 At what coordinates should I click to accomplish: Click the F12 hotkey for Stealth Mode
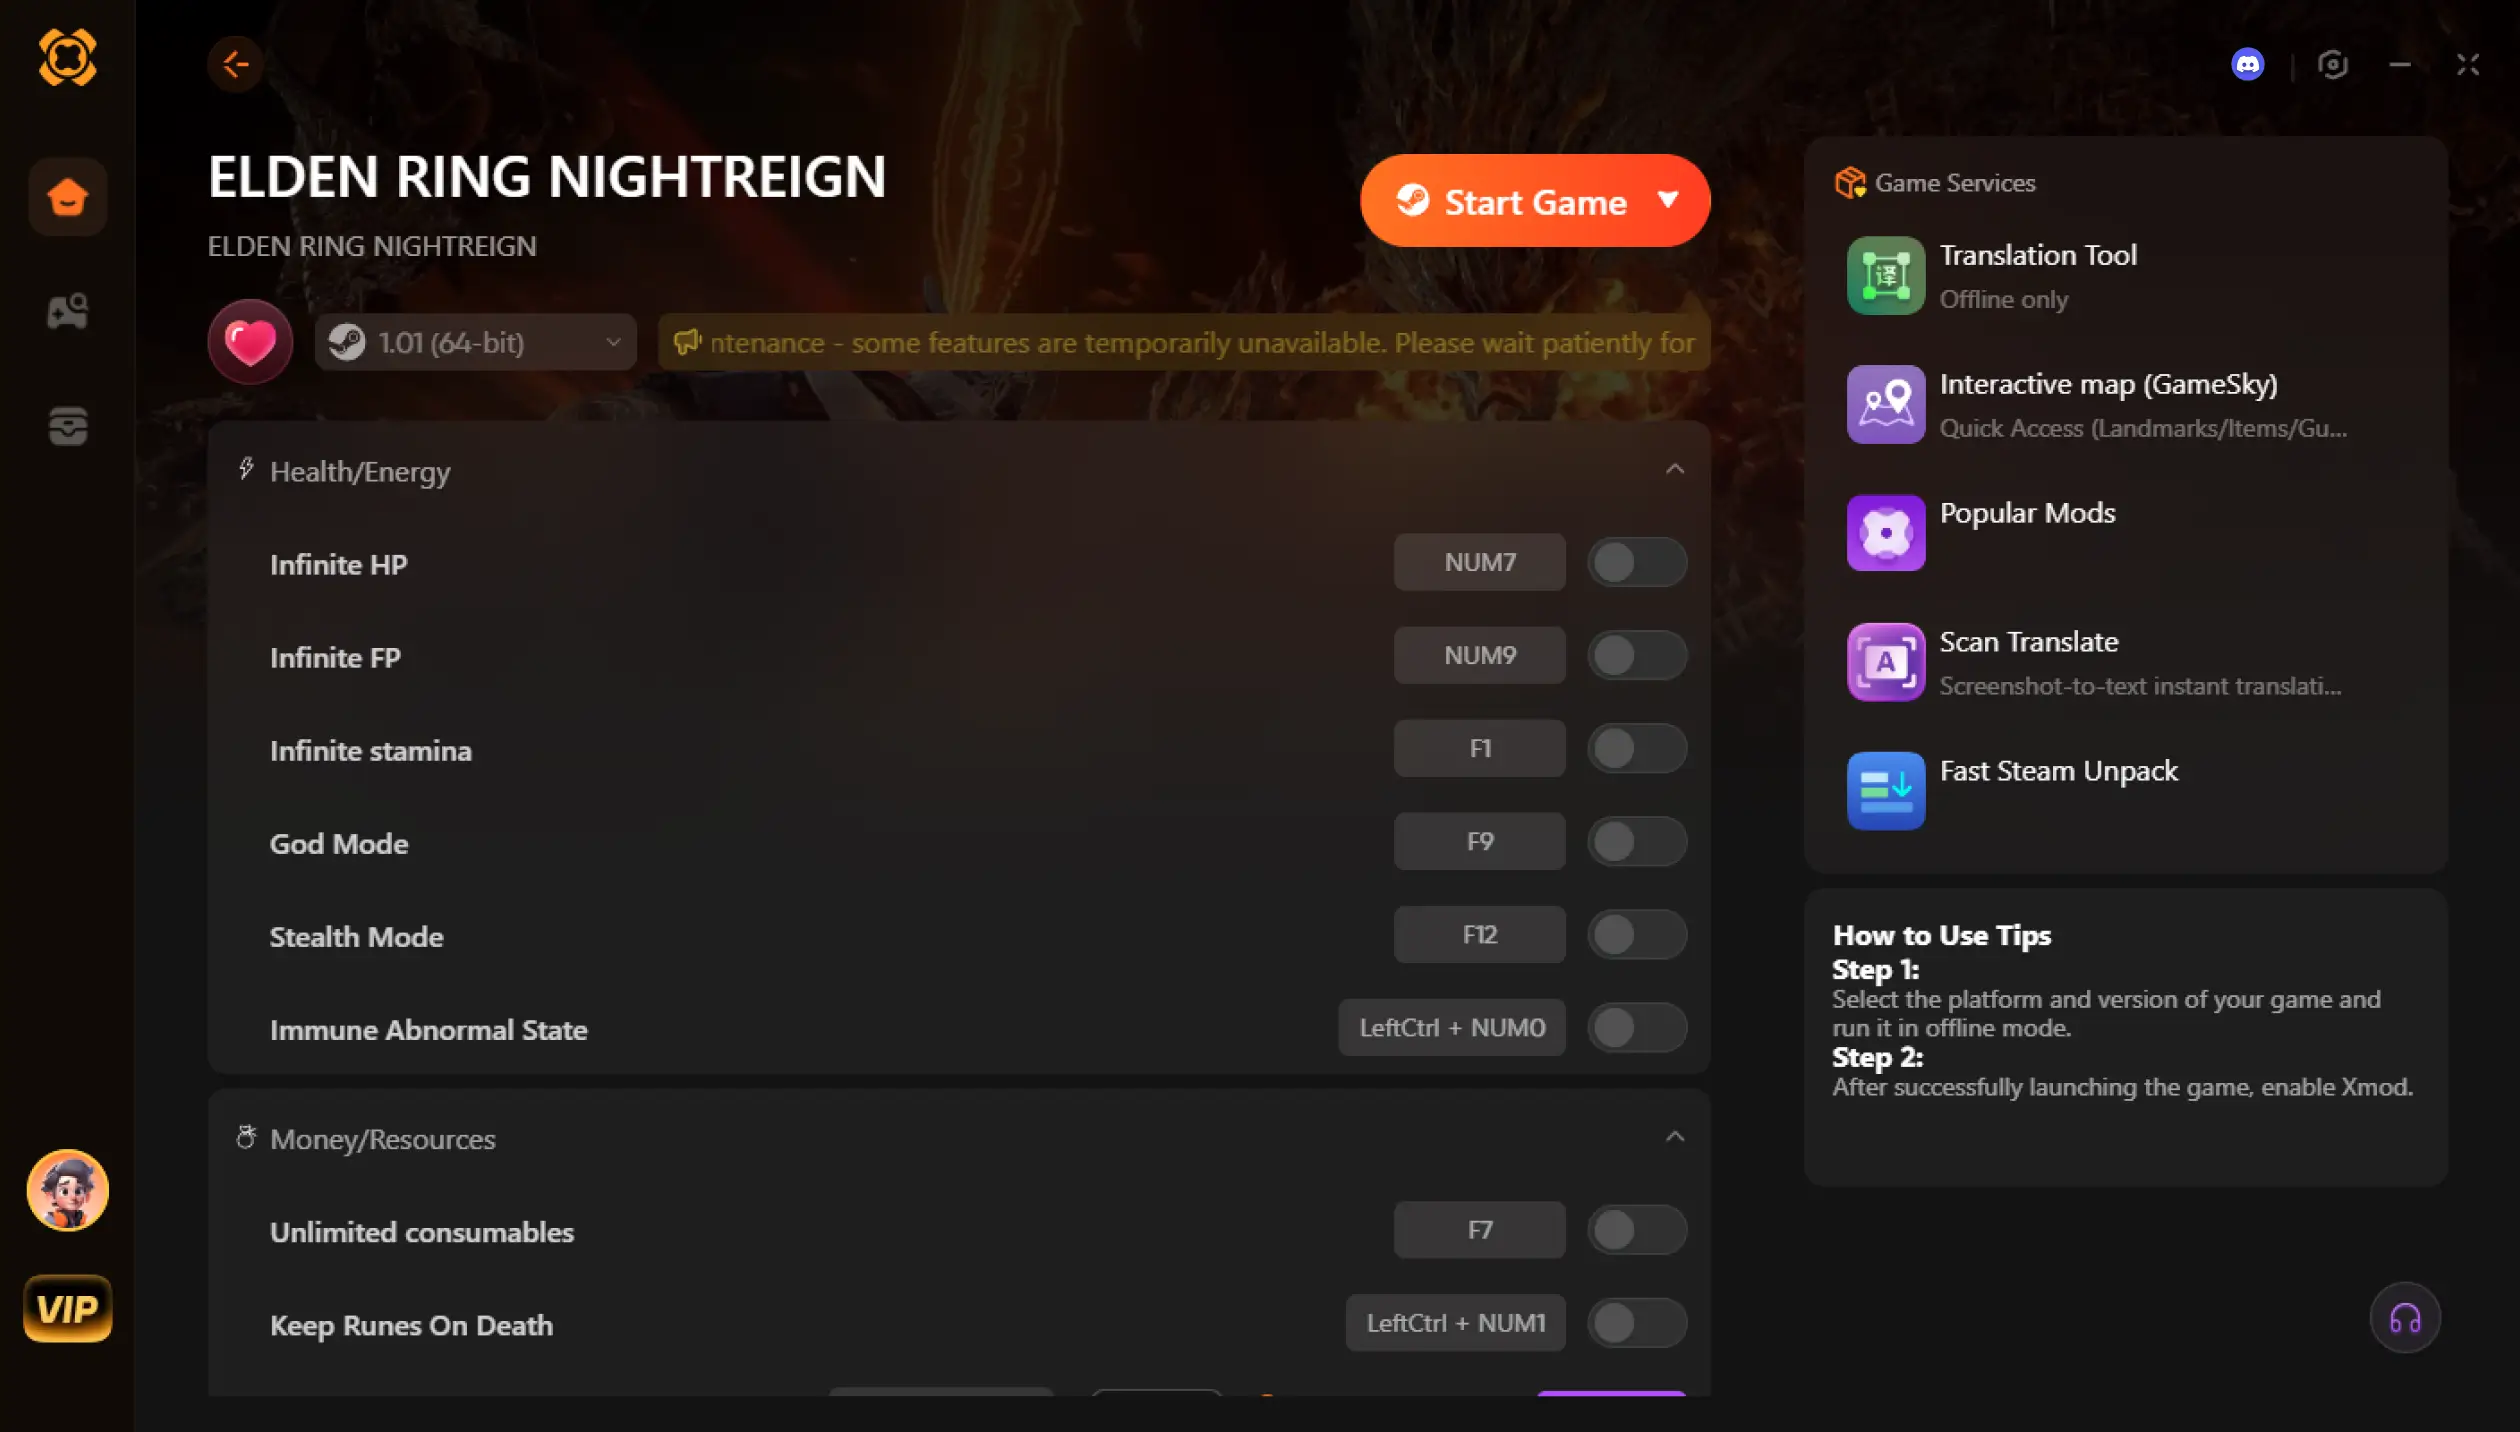pos(1479,935)
